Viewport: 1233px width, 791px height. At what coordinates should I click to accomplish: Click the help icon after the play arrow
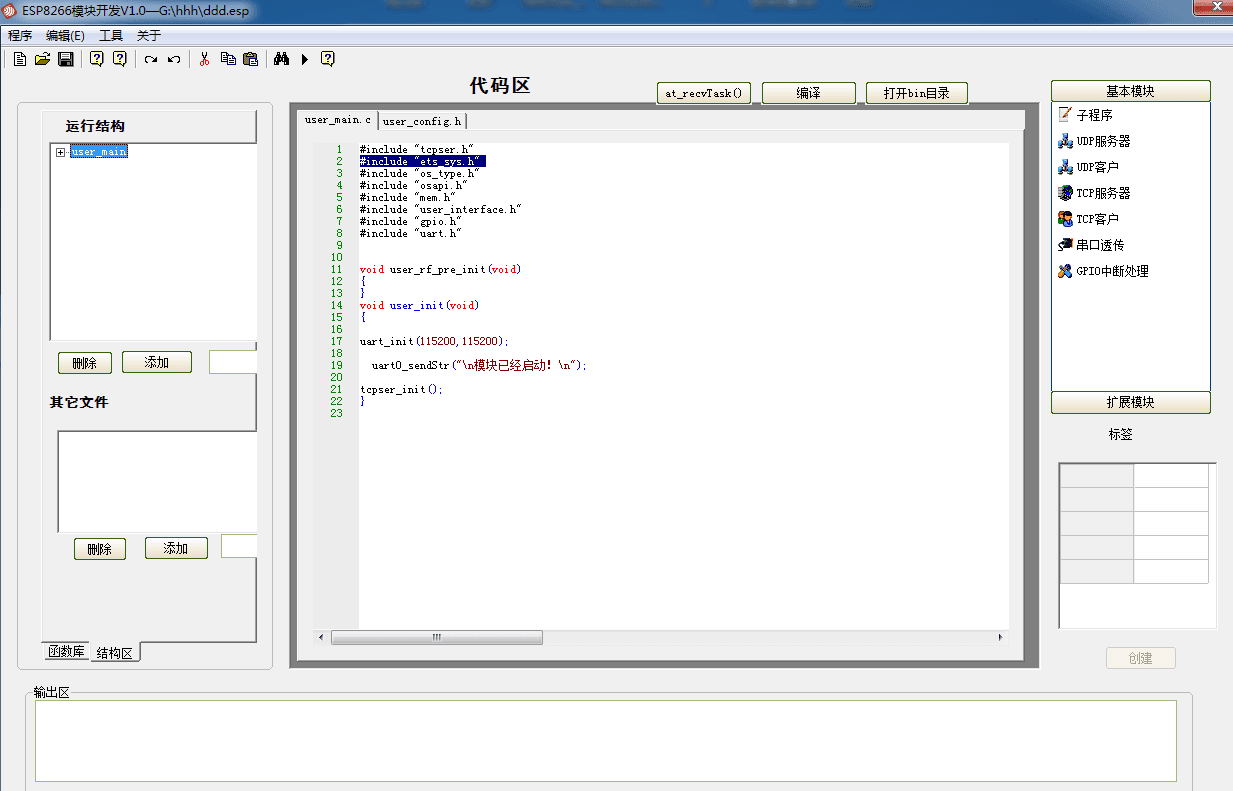[327, 59]
